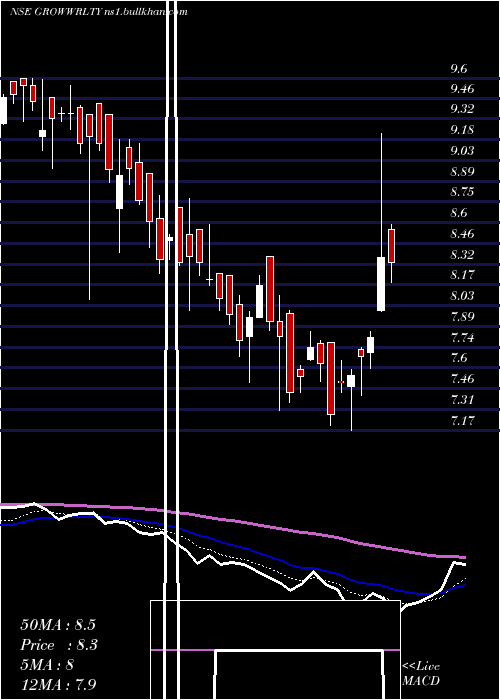Click the 8.32 price axis label

pyautogui.click(x=462, y=255)
